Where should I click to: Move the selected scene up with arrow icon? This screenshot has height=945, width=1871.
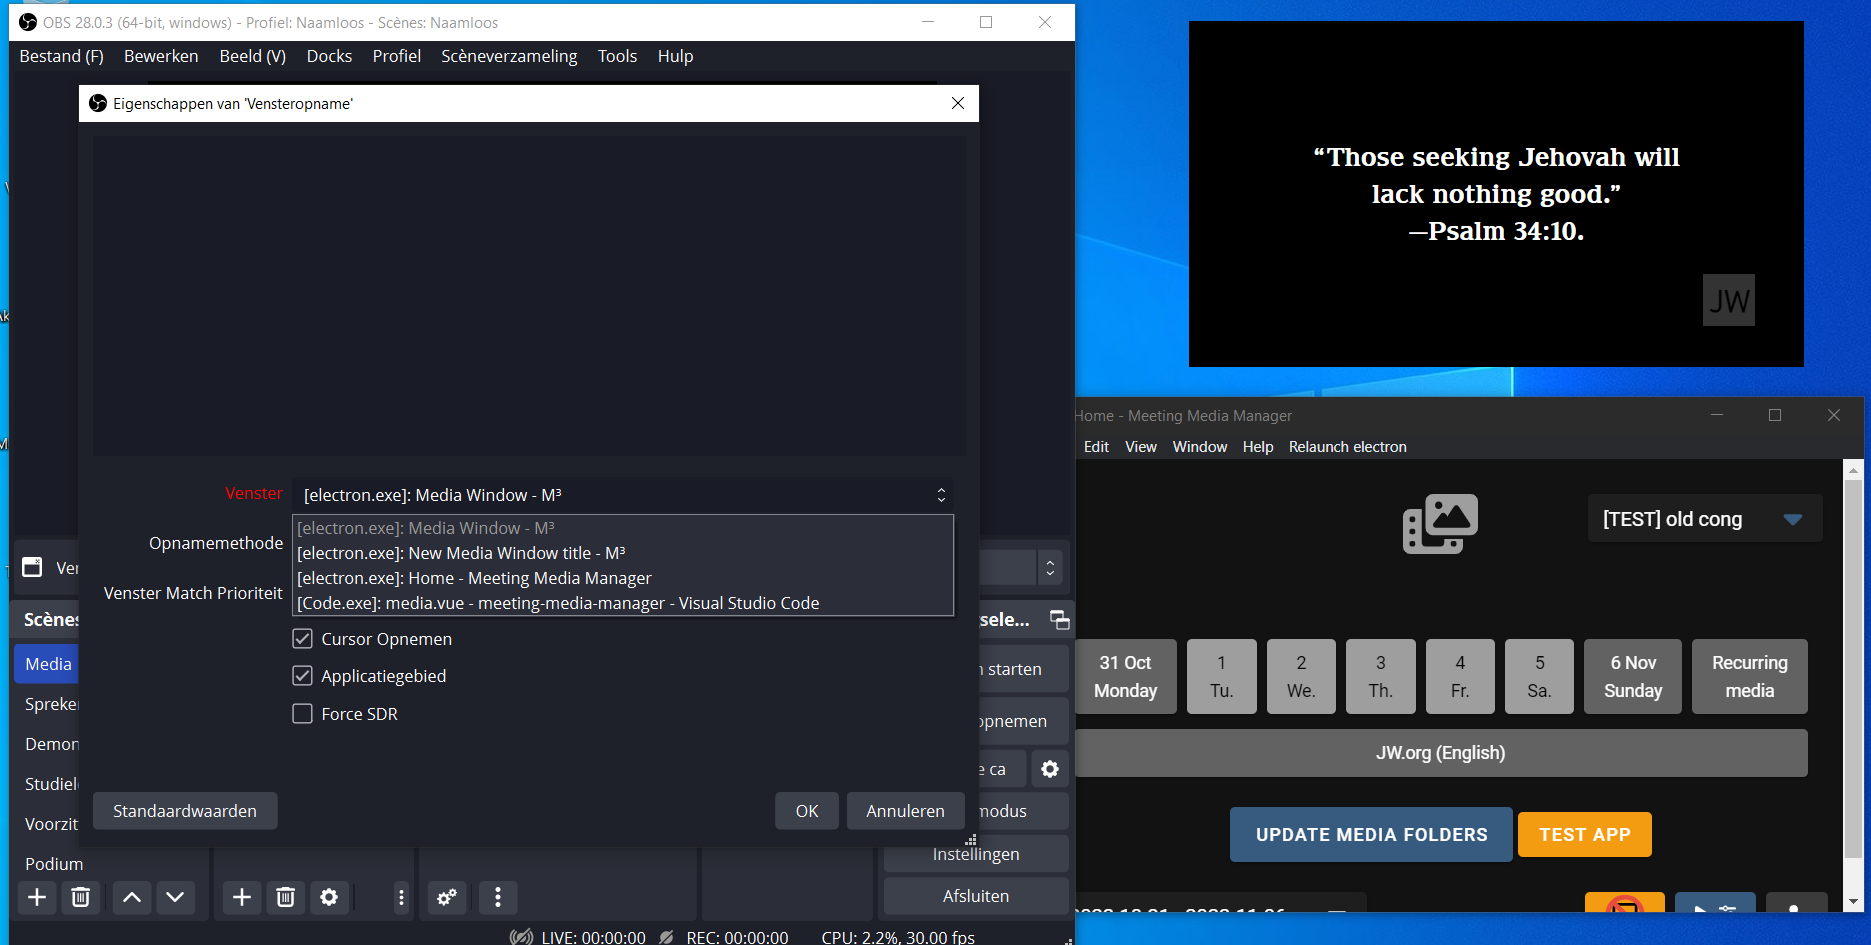131,897
